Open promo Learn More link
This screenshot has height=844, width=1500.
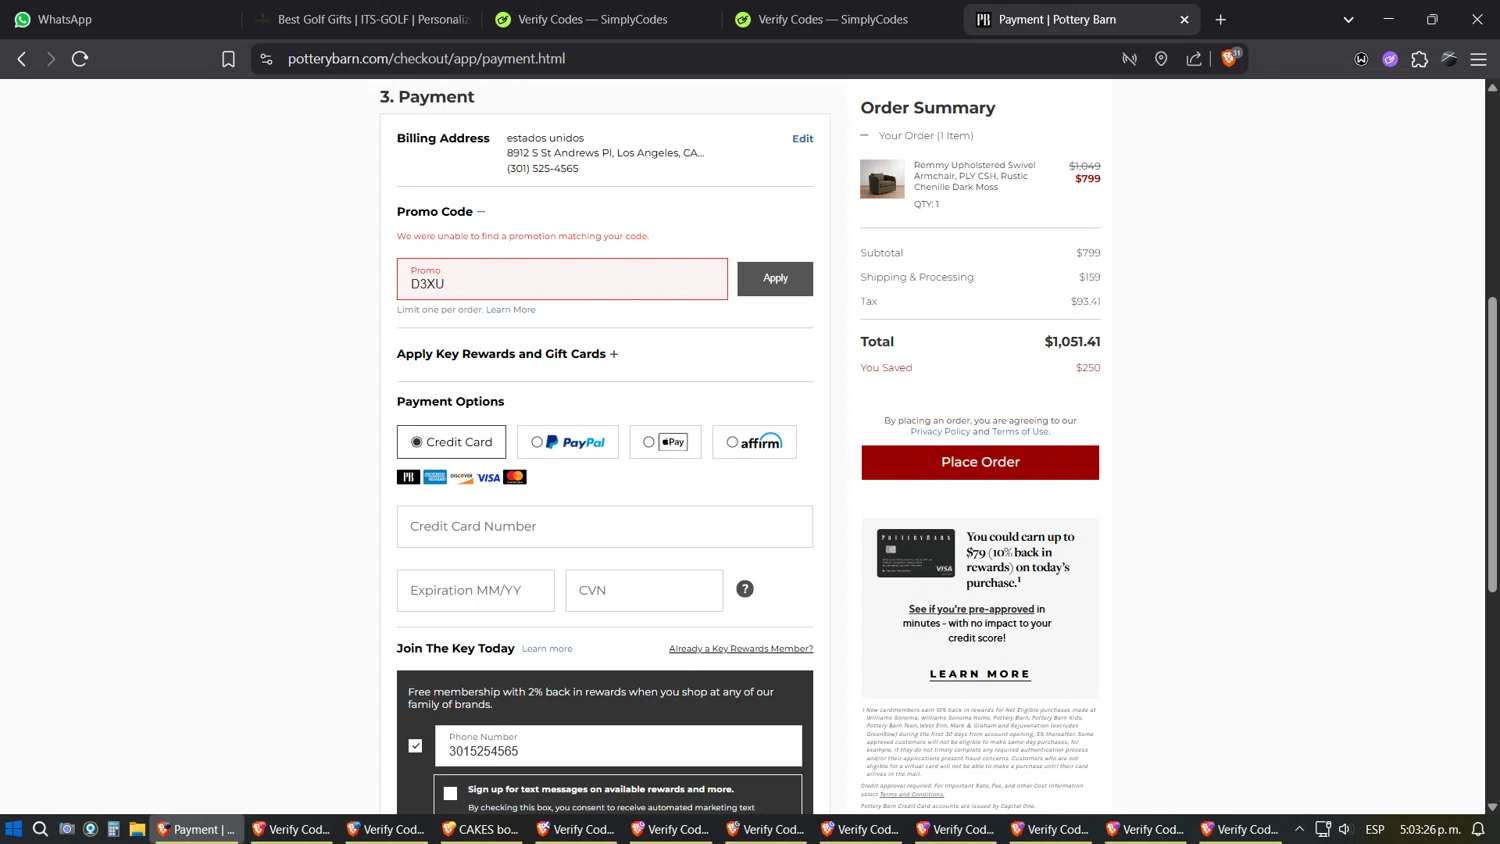(510, 310)
